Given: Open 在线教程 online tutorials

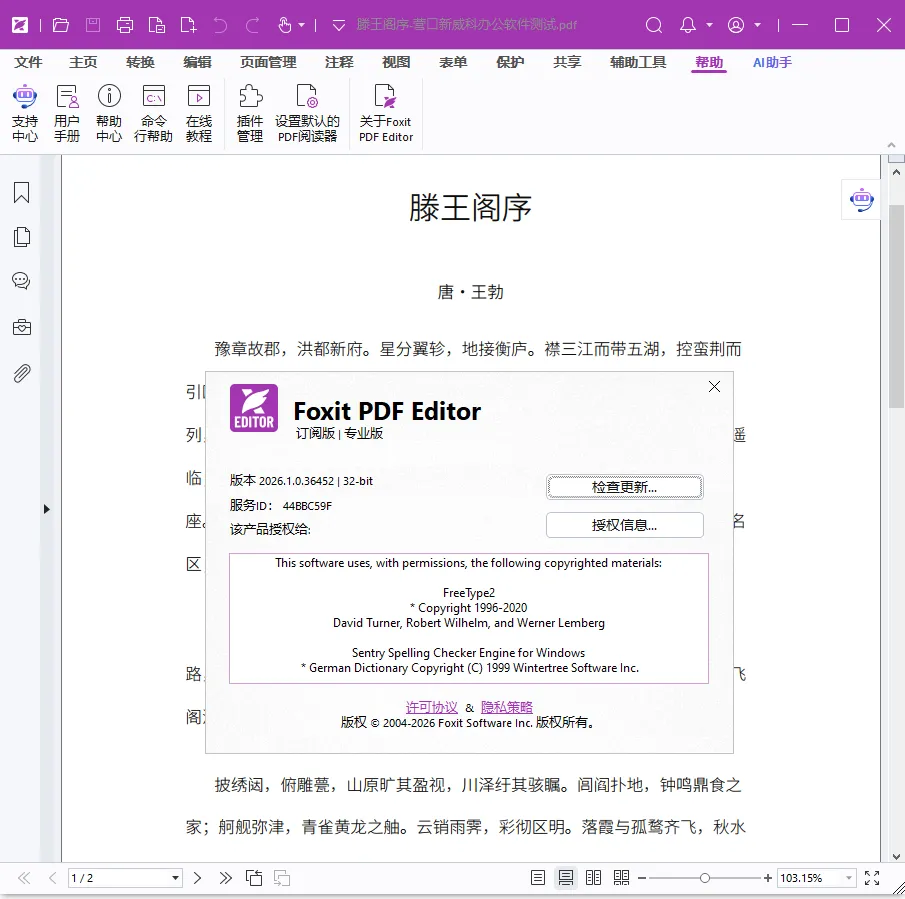Looking at the screenshot, I should 199,113.
